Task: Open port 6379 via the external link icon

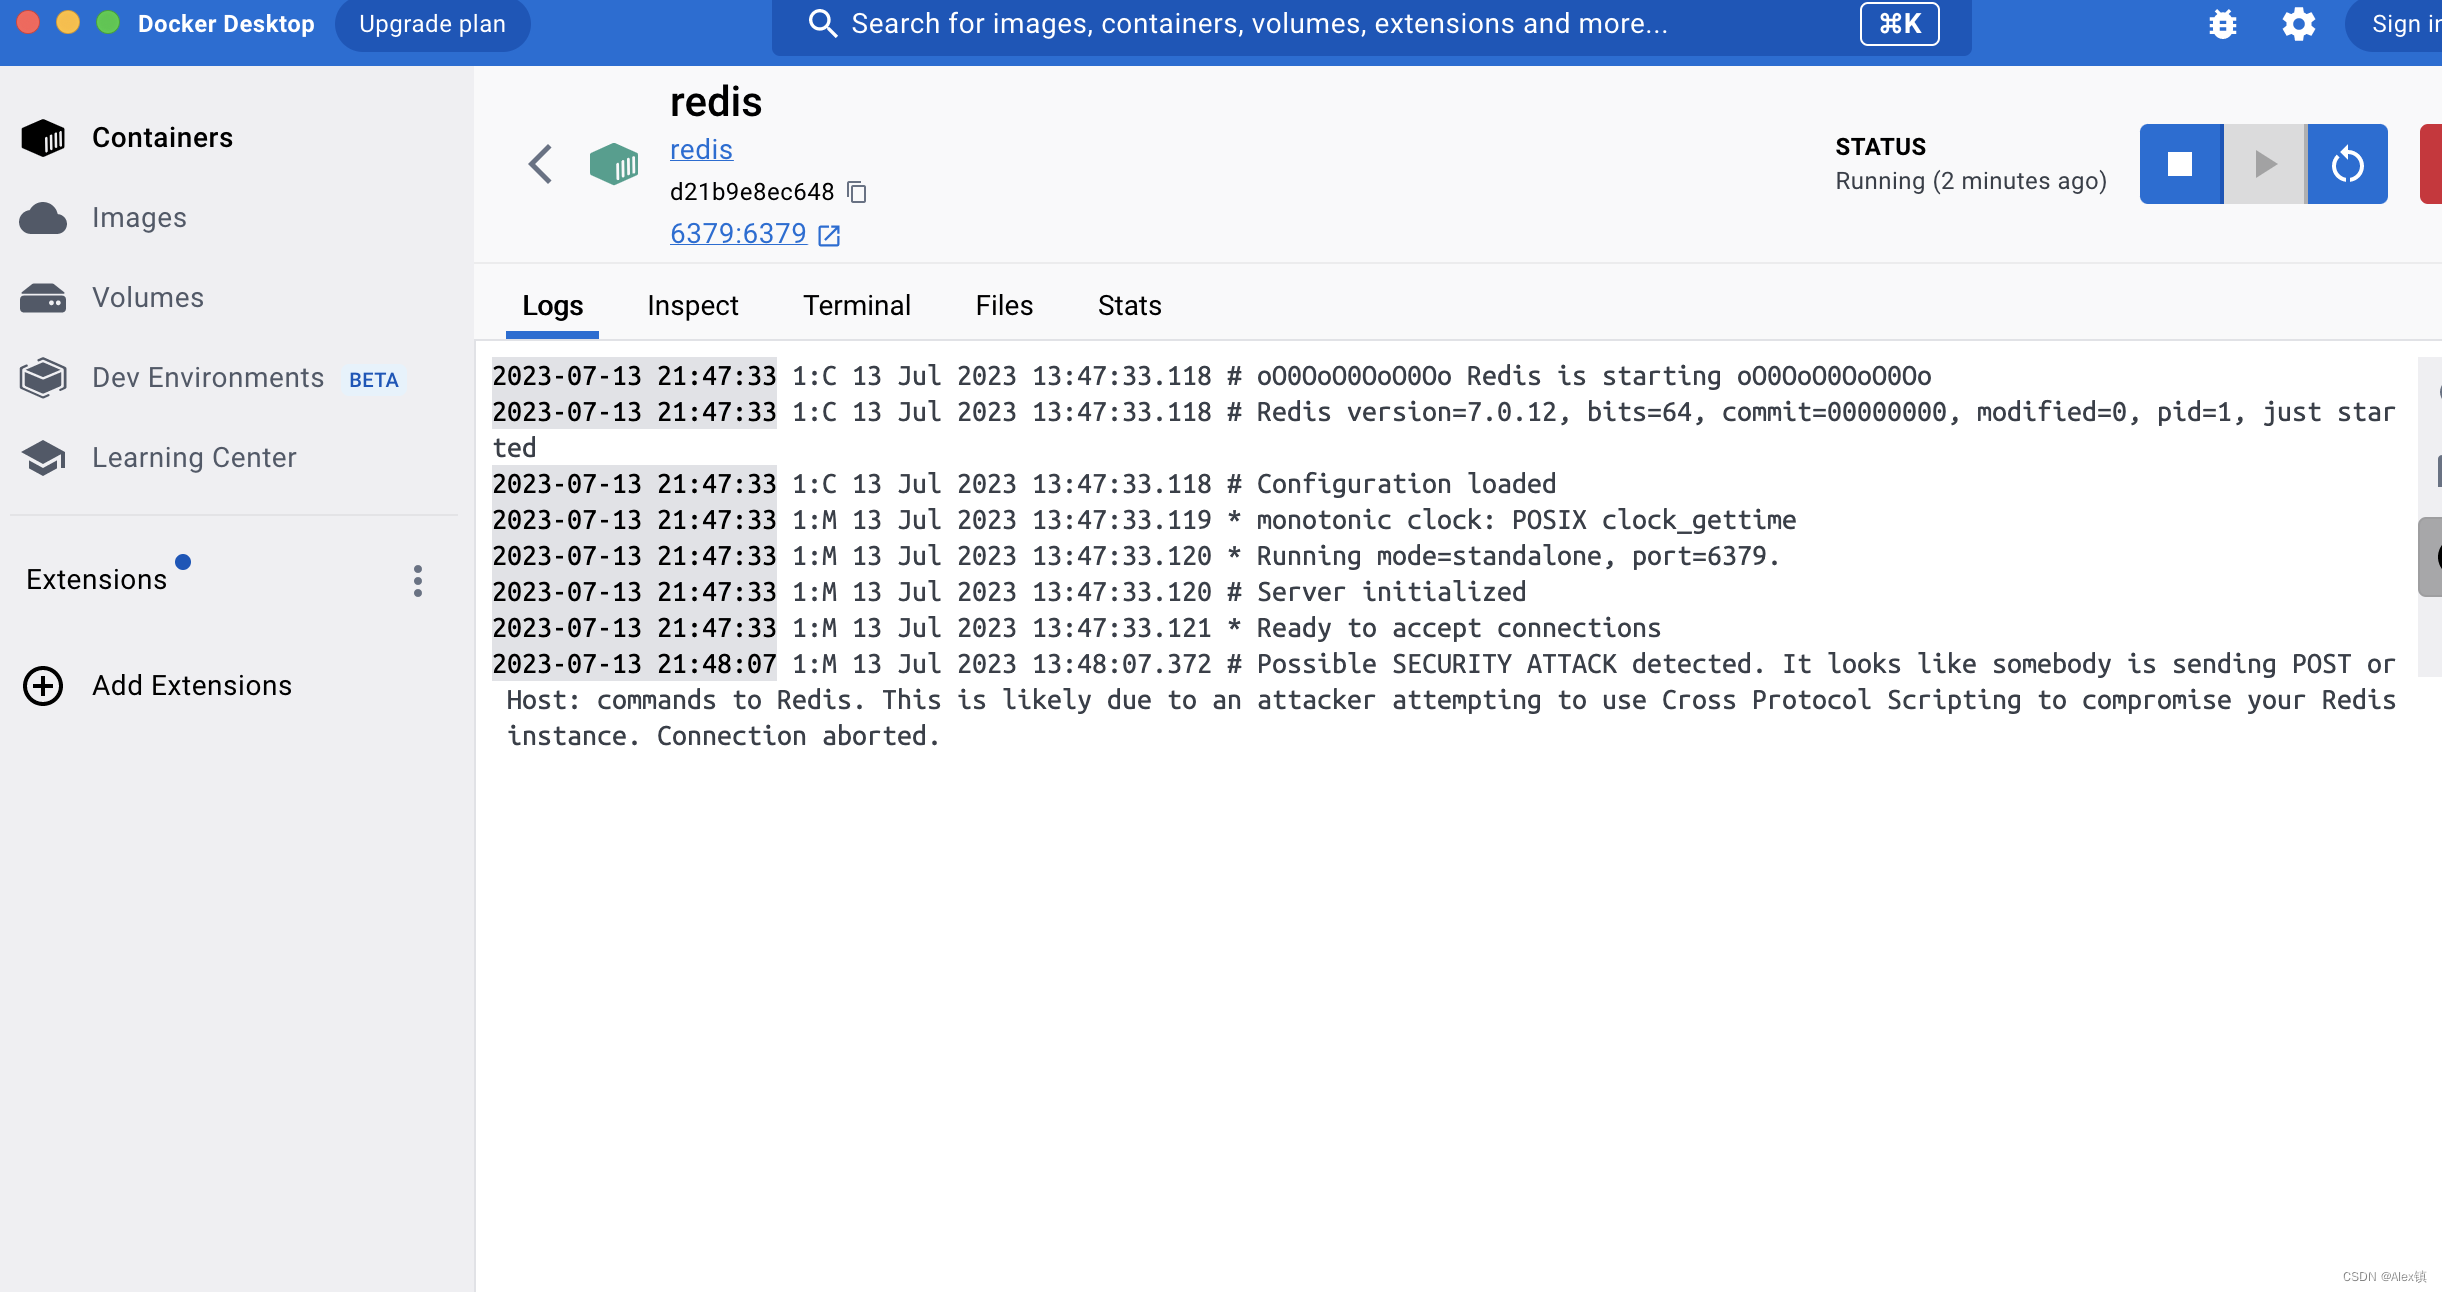Action: tap(829, 234)
